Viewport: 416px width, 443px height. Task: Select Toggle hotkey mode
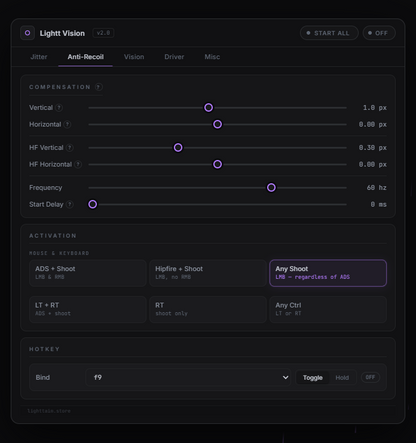pyautogui.click(x=313, y=378)
